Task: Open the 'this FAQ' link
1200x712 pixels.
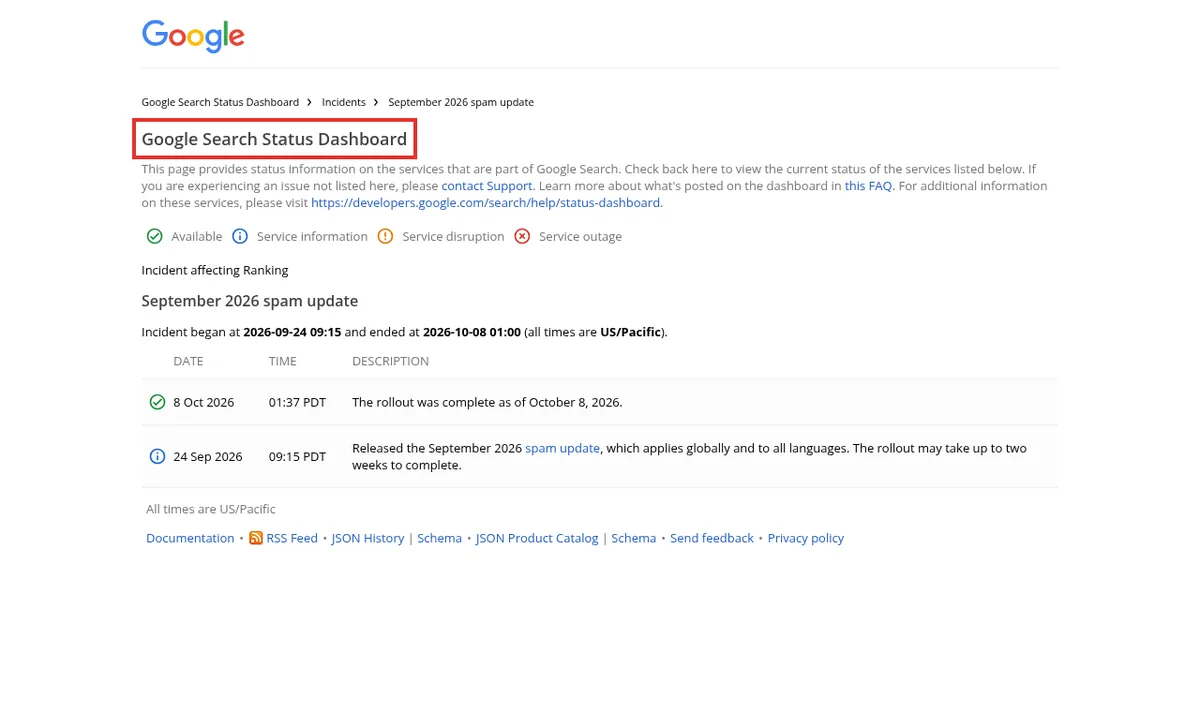Action: coord(868,186)
